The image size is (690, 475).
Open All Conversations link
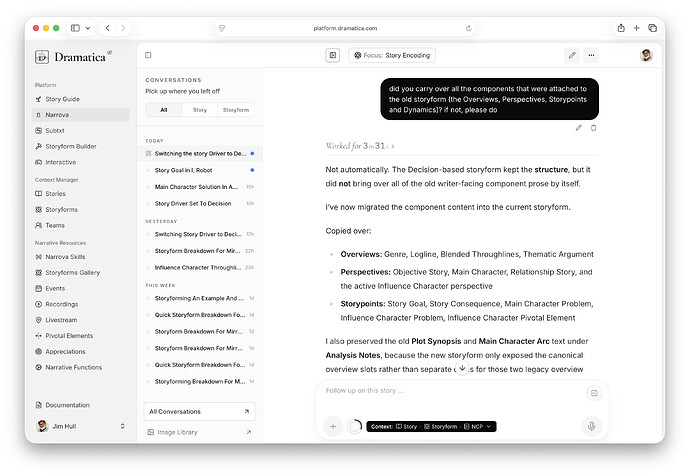[x=199, y=411]
